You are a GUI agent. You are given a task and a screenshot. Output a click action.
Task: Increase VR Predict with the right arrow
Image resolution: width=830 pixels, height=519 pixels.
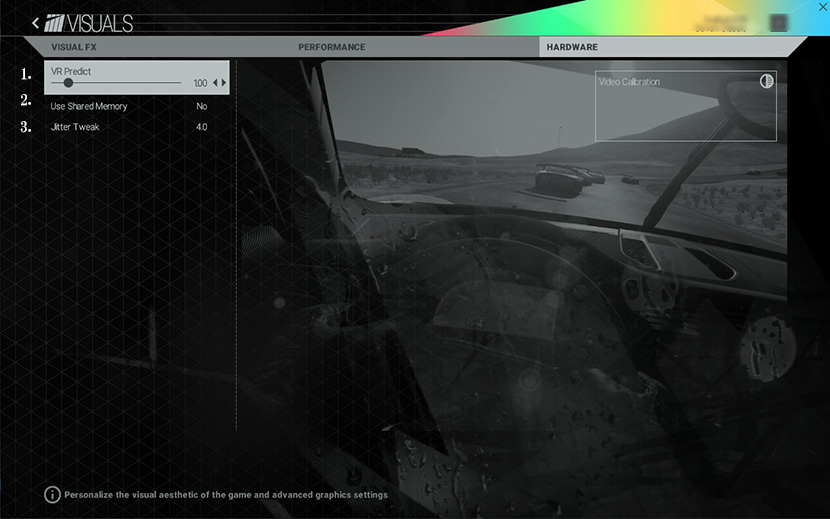(224, 83)
